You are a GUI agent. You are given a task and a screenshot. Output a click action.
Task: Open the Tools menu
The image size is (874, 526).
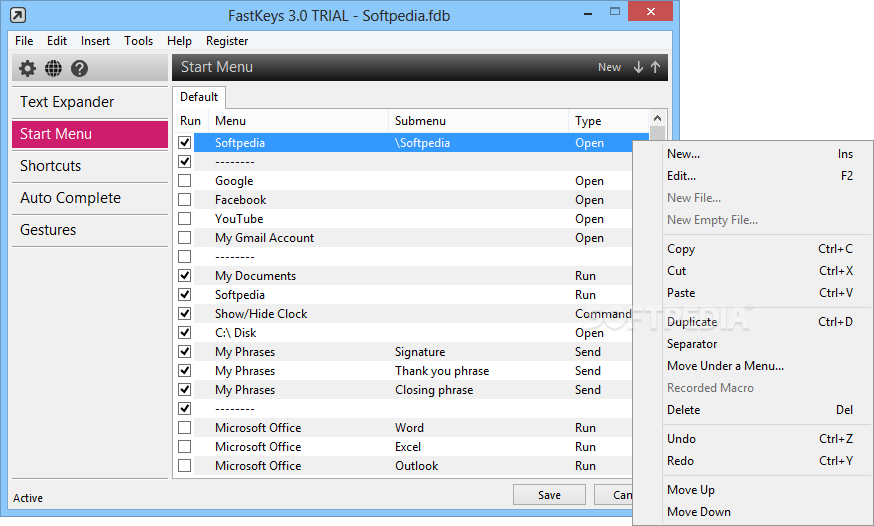pos(138,41)
